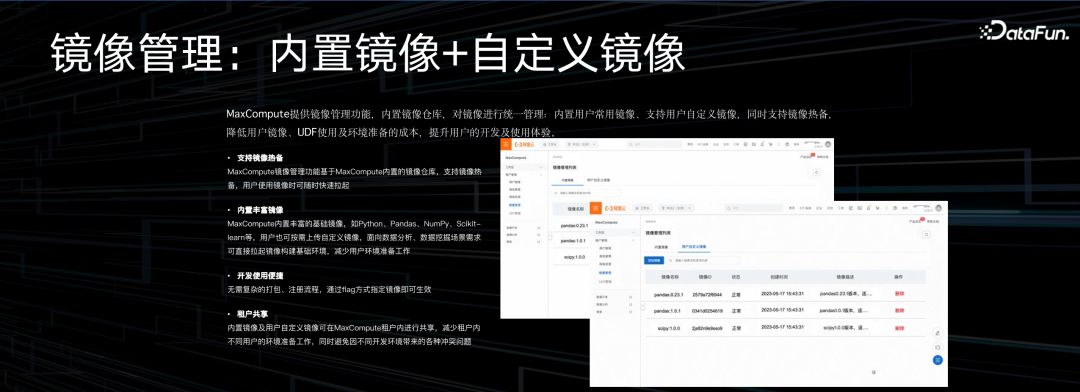This screenshot has height=392, width=1080.
Task: Click the MaxCompute title in front window sidebar
Action: click(607, 223)
